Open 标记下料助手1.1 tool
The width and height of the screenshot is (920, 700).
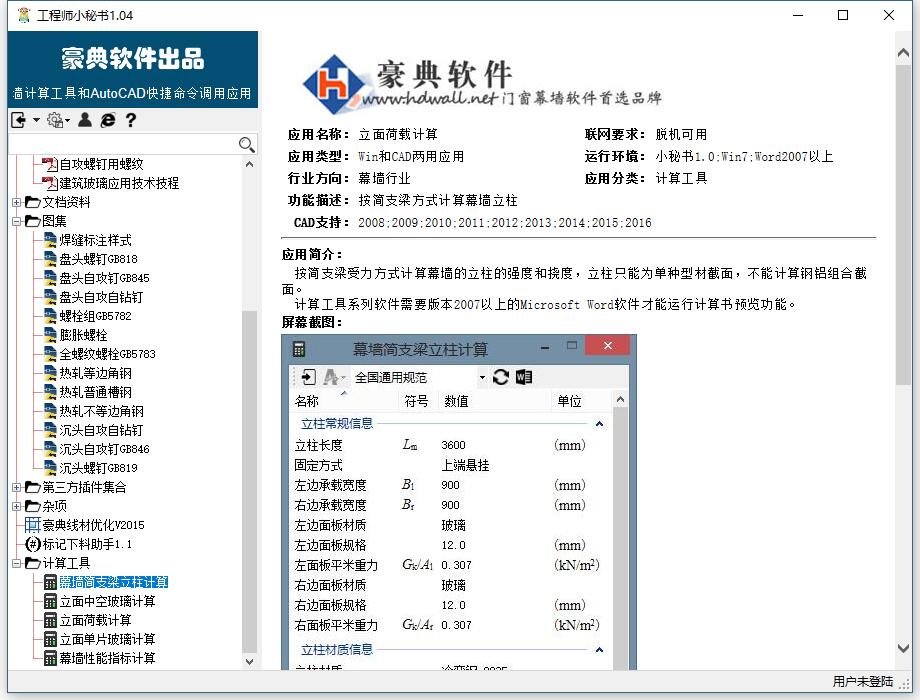click(86, 544)
